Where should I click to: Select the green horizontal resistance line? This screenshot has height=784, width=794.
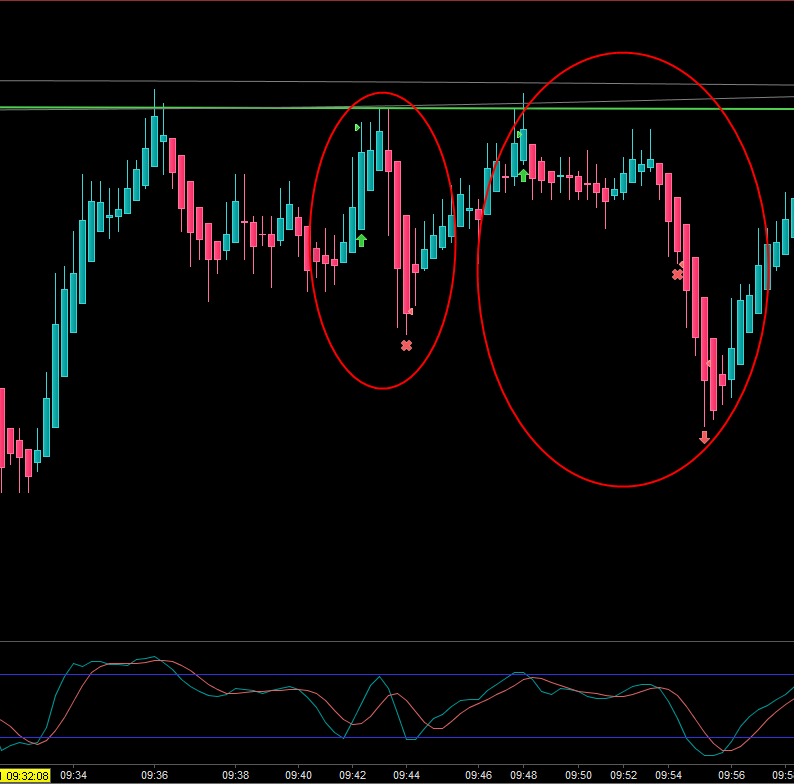click(397, 108)
